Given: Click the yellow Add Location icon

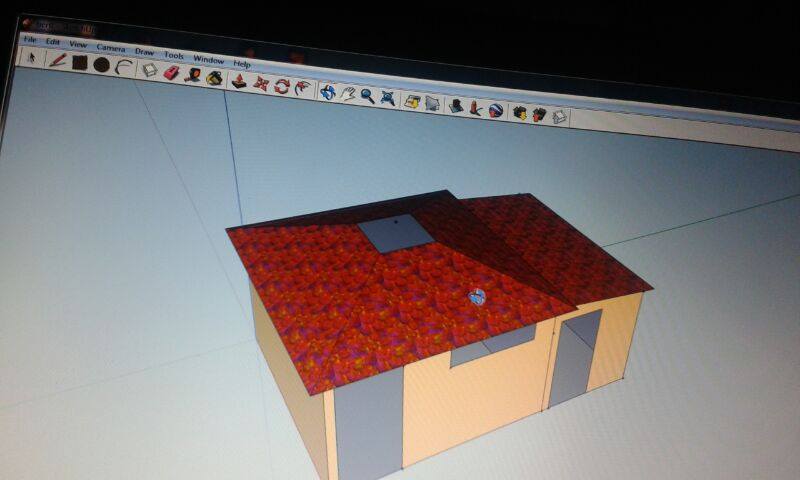Looking at the screenshot, I should 412,101.
